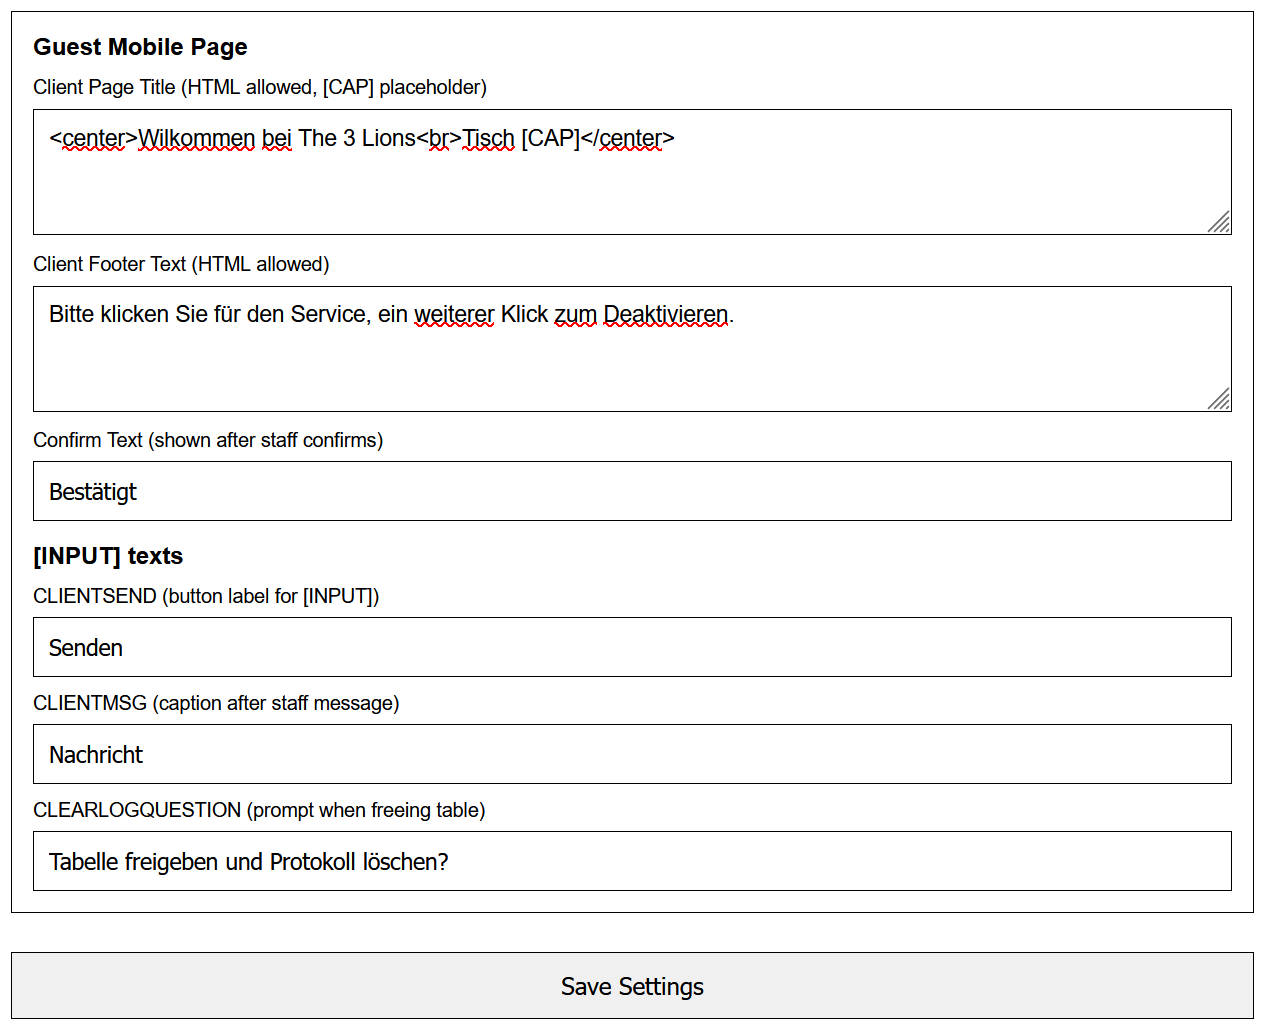Screen dimensions: 1263x1025
Task: Focus the CLEARLOGQUESTION prompt input field
Action: (x=631, y=861)
